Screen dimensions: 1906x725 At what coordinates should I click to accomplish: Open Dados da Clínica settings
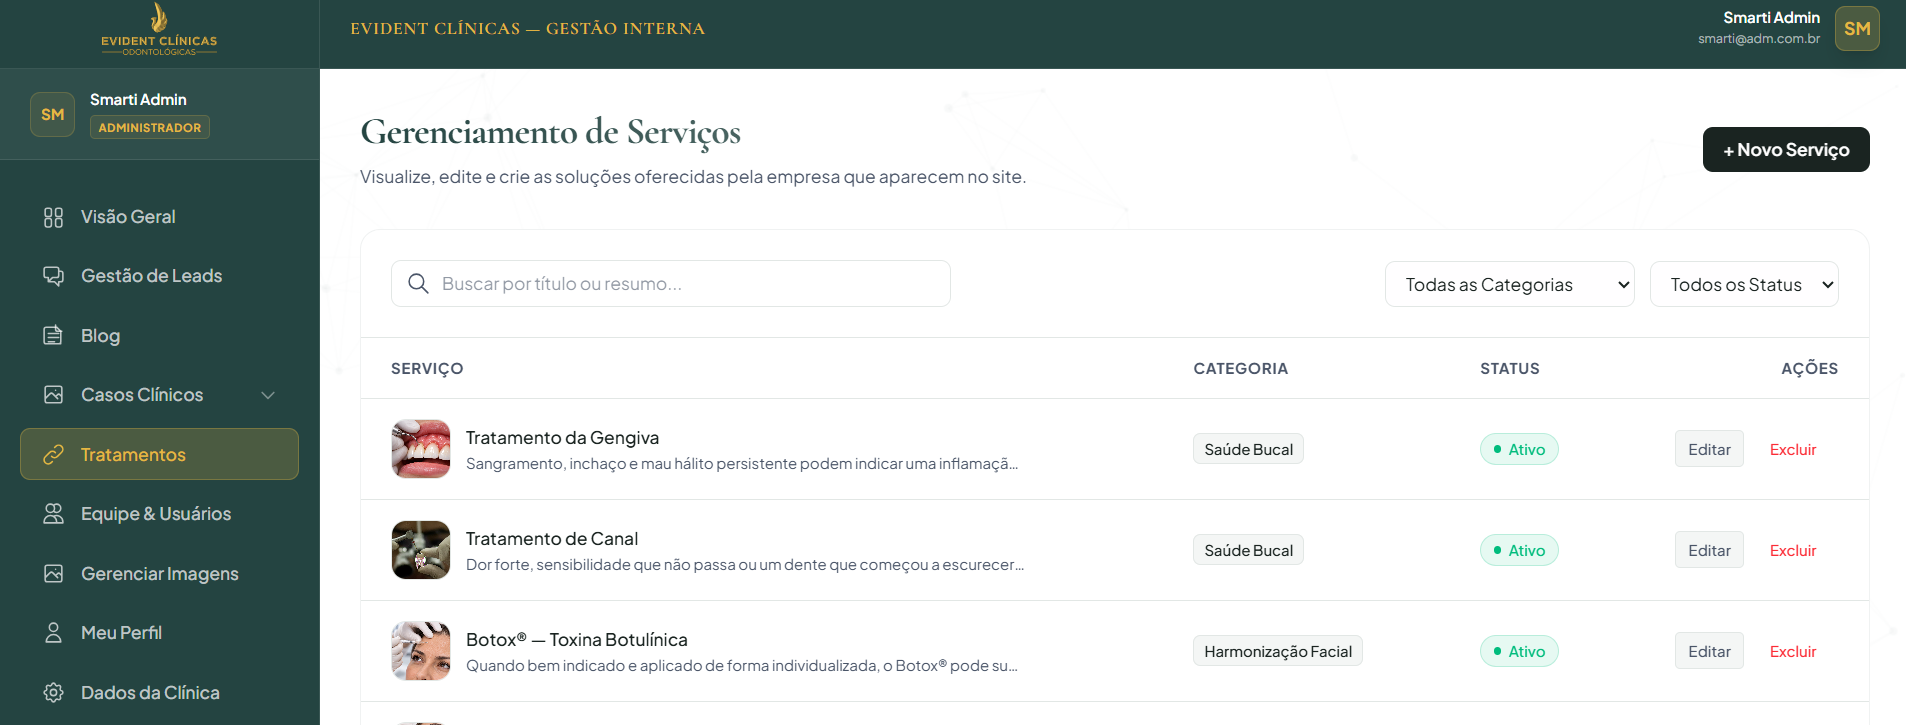[x=159, y=693]
